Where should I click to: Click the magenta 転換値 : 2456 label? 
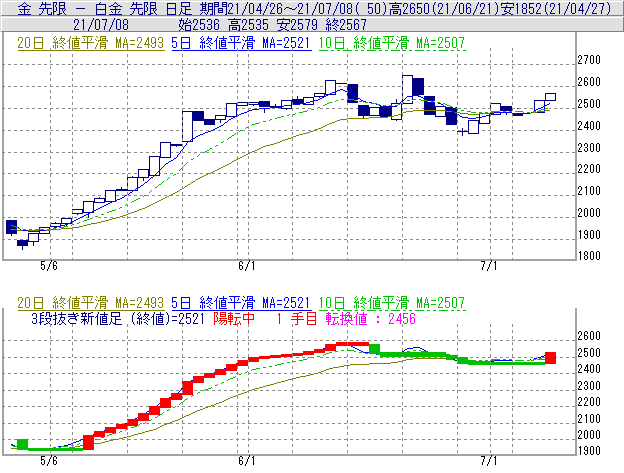[x=371, y=319]
